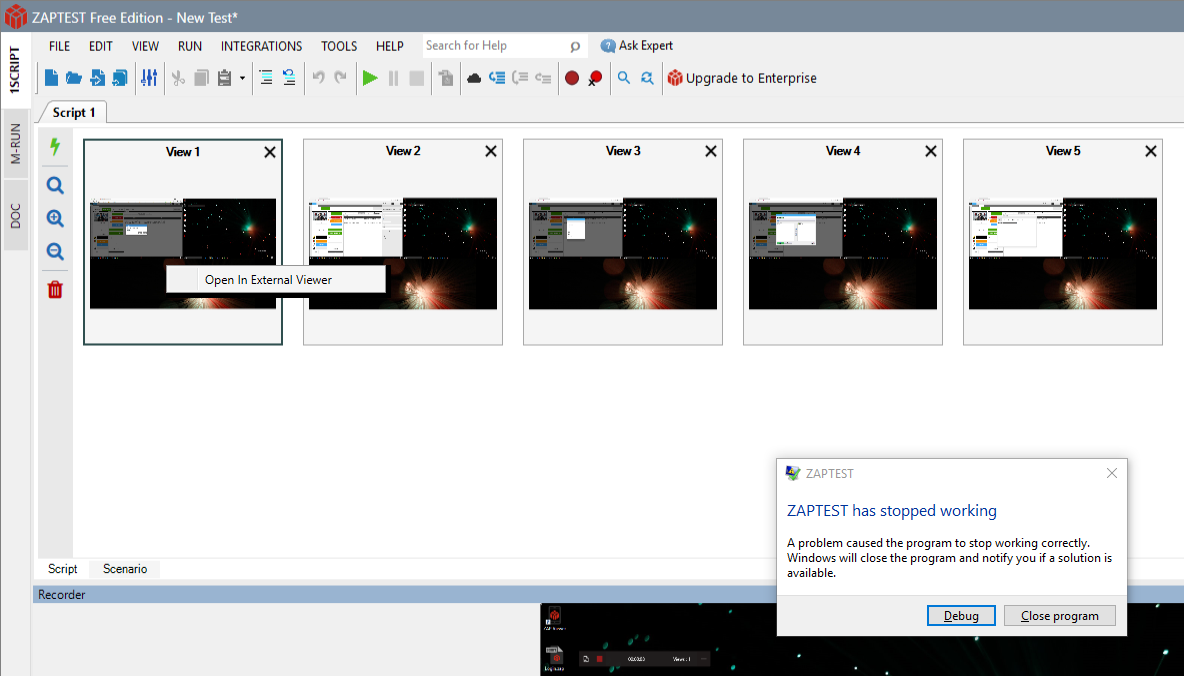1184x676 pixels.
Task: Close the View 1 tile
Action: pos(270,152)
